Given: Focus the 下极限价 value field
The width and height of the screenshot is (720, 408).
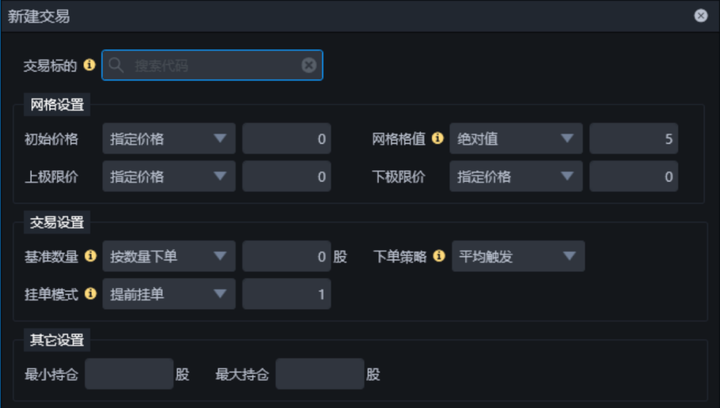Looking at the screenshot, I should [633, 176].
